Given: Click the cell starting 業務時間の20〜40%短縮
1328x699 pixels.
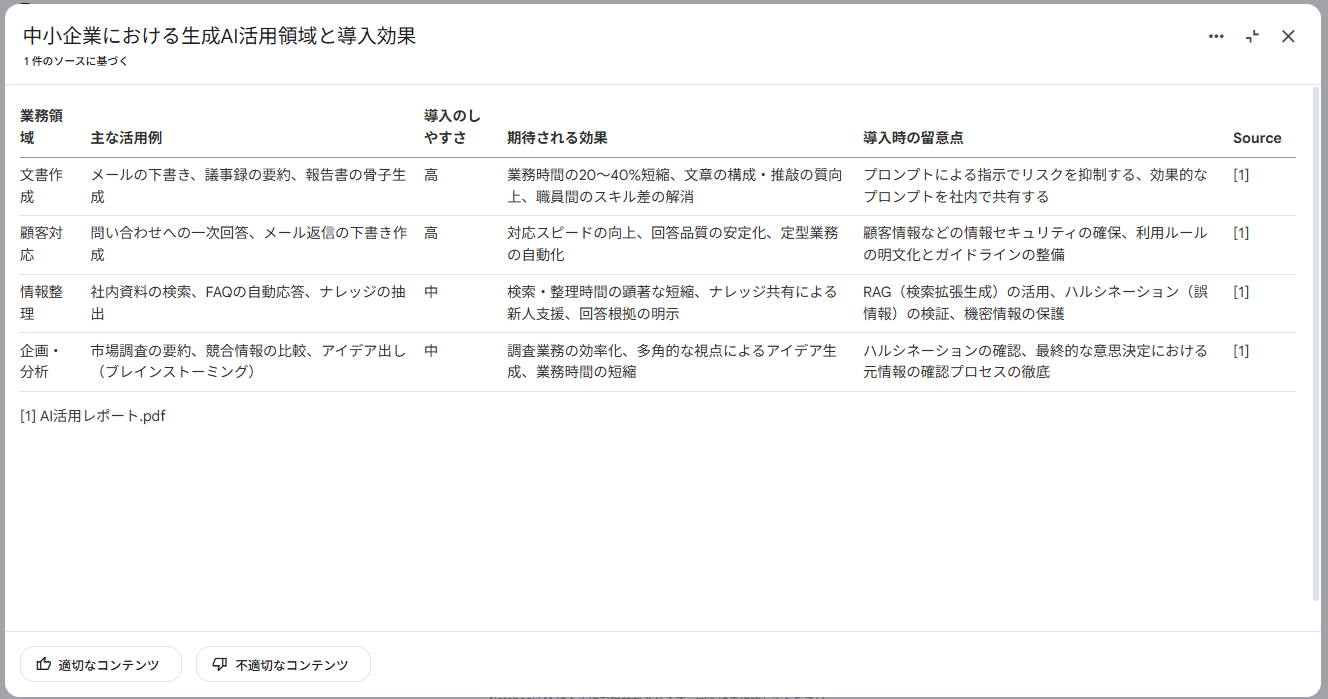Looking at the screenshot, I should pyautogui.click(x=675, y=186).
